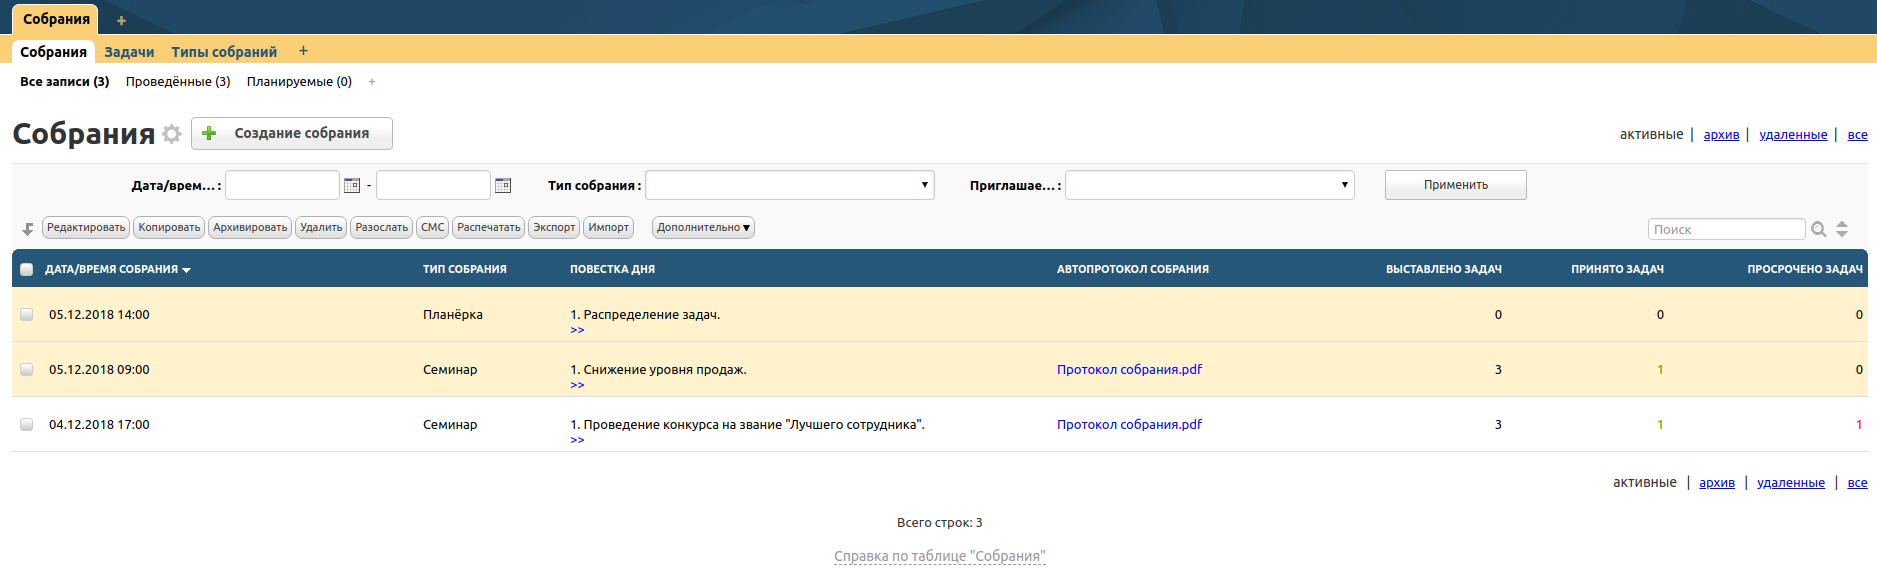Open the Тип собрания dropdown
The image size is (1877, 568).
click(x=789, y=185)
